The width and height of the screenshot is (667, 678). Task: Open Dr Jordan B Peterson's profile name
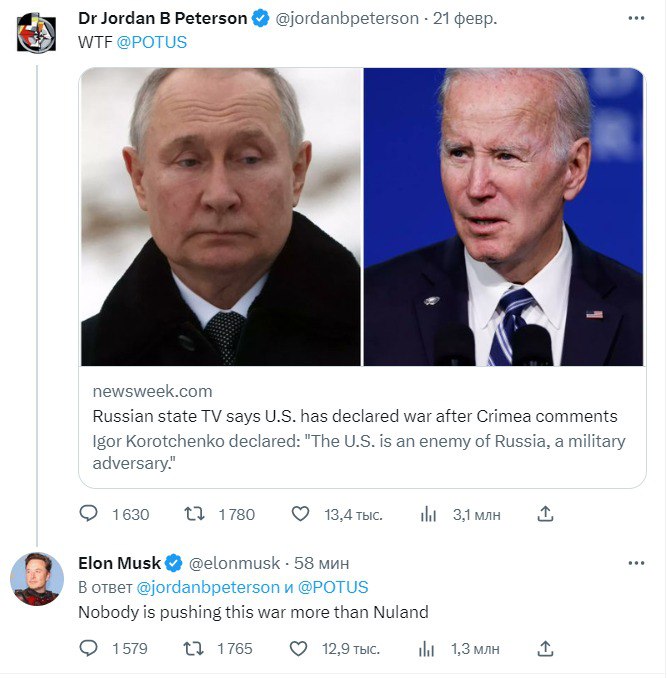click(x=162, y=19)
